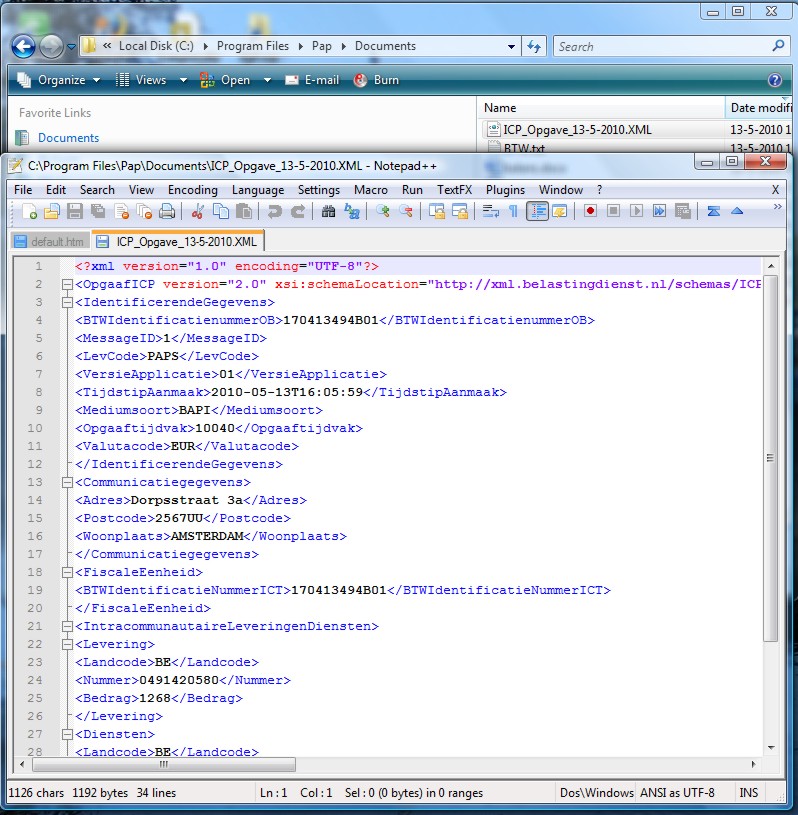This screenshot has width=798, height=815.
Task: Click the New file icon in Notepad++ toolbar
Action: 29,211
